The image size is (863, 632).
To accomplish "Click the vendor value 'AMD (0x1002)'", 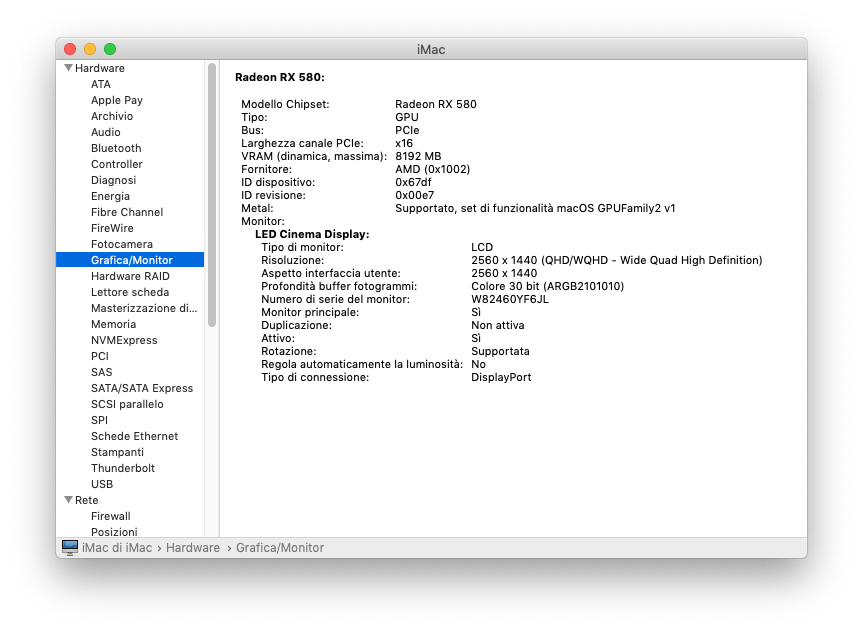I will pyautogui.click(x=433, y=169).
